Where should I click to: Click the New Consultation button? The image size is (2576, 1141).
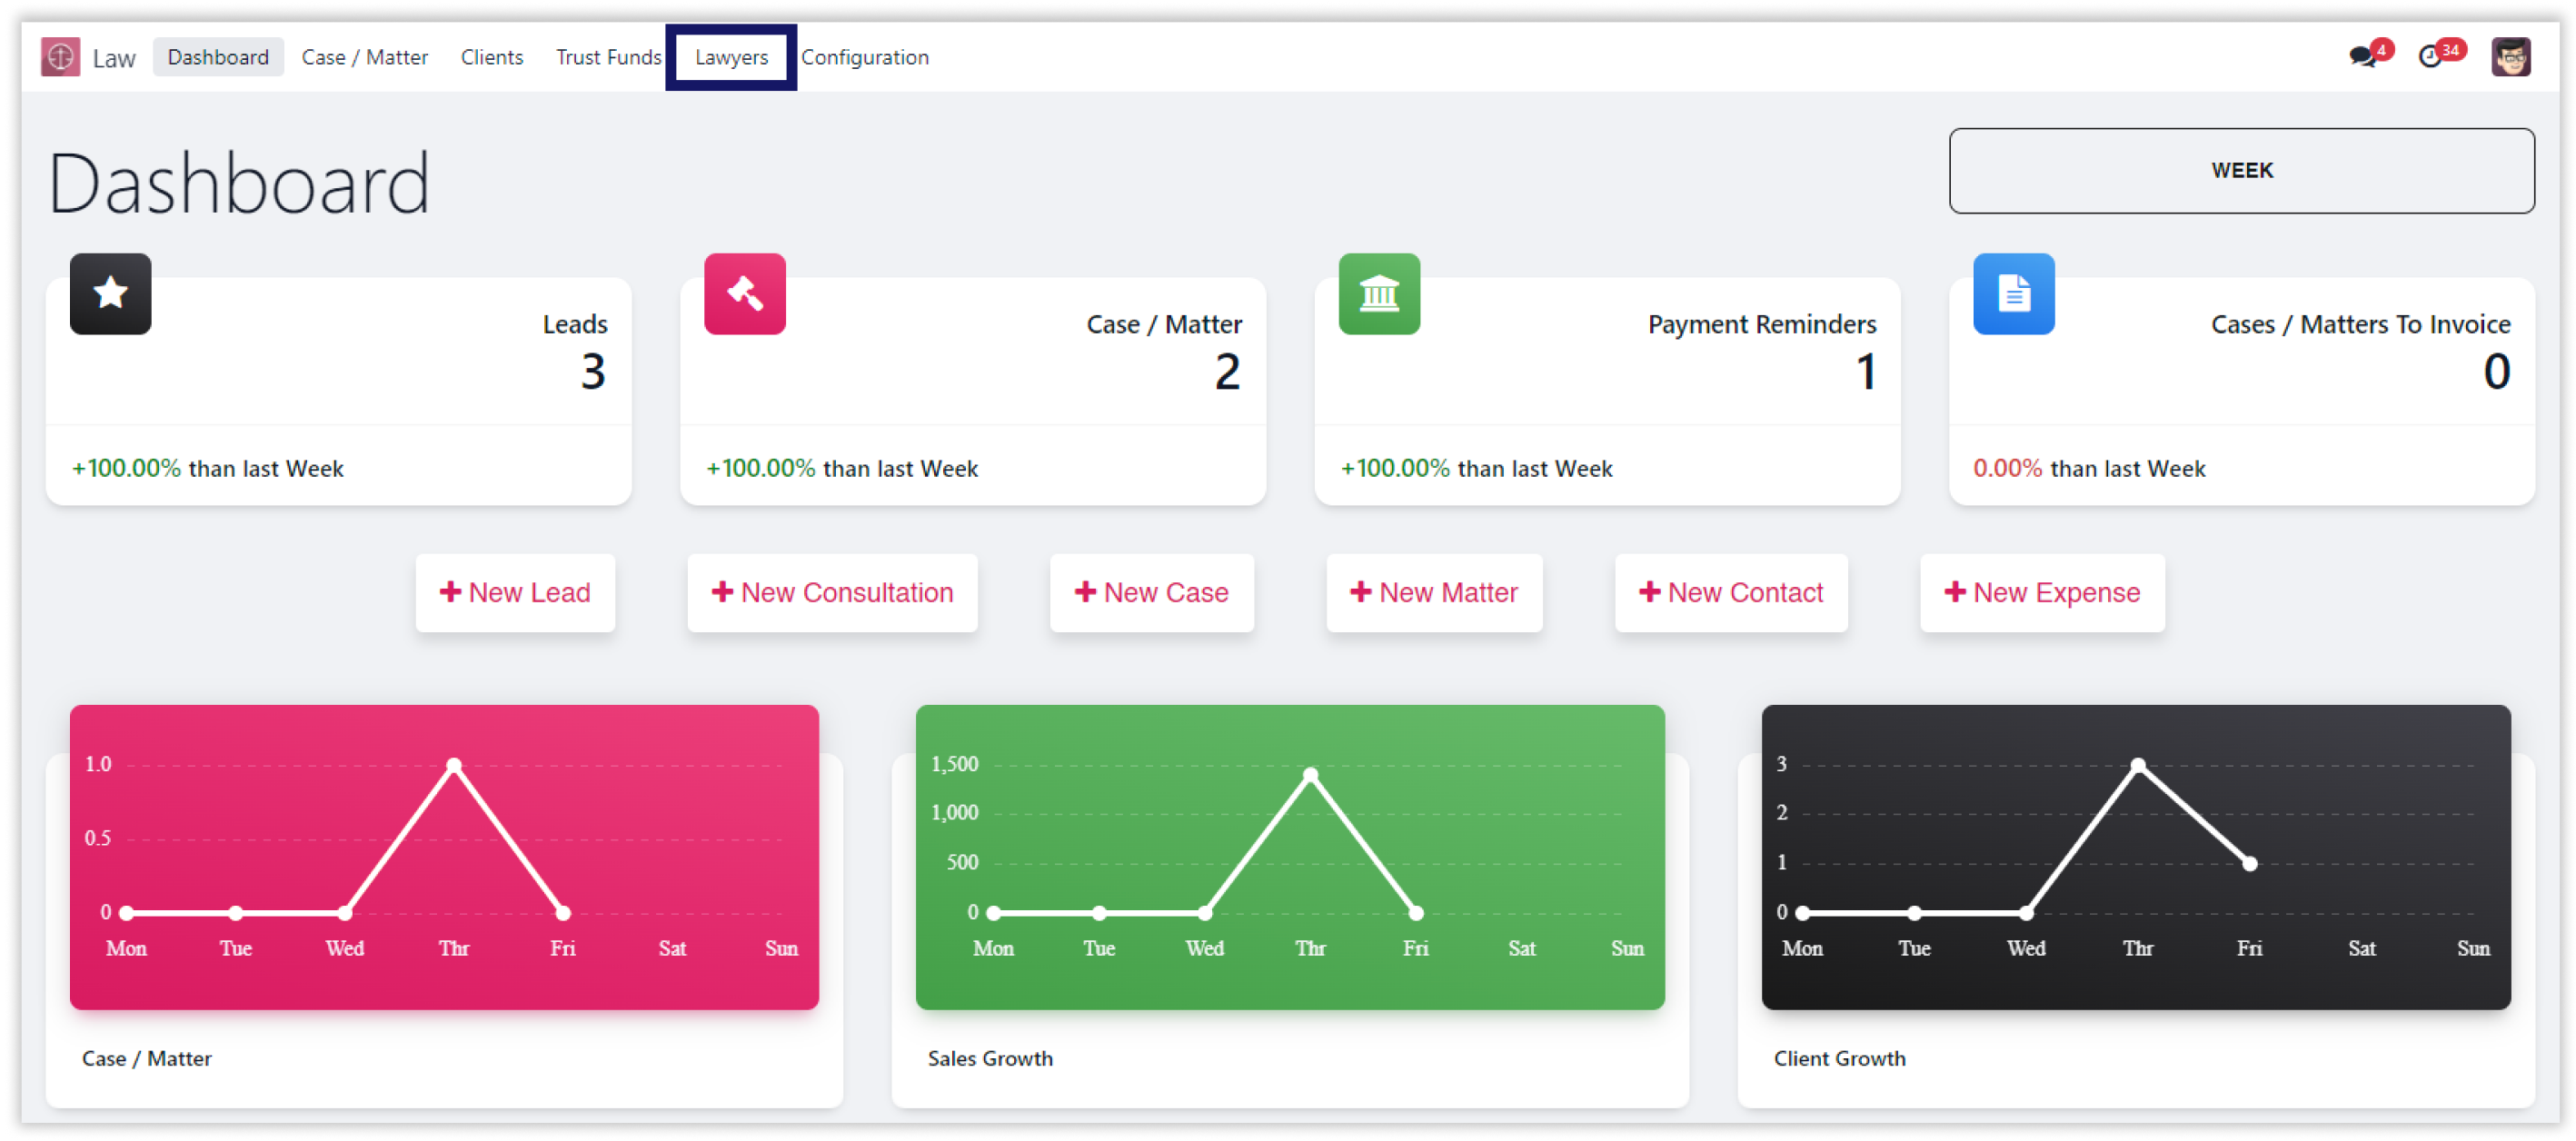[832, 592]
